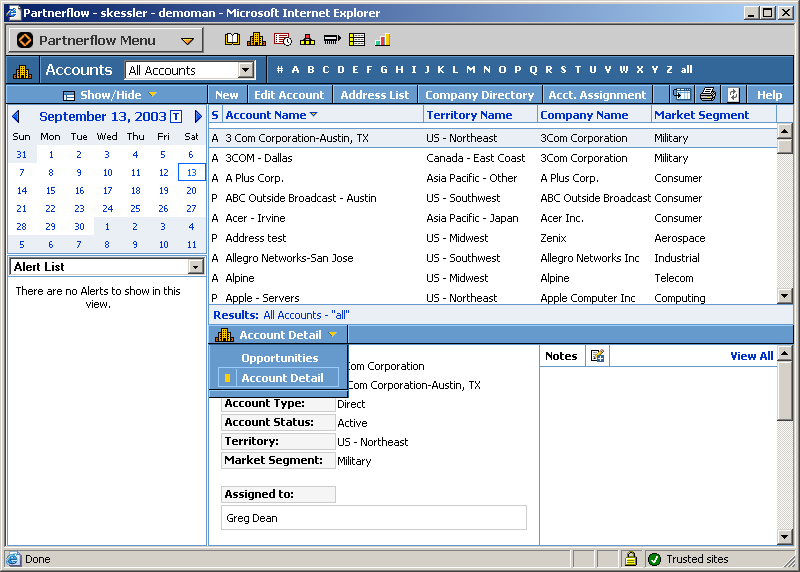Click the Edit Account button
This screenshot has width=800, height=572.
click(289, 95)
